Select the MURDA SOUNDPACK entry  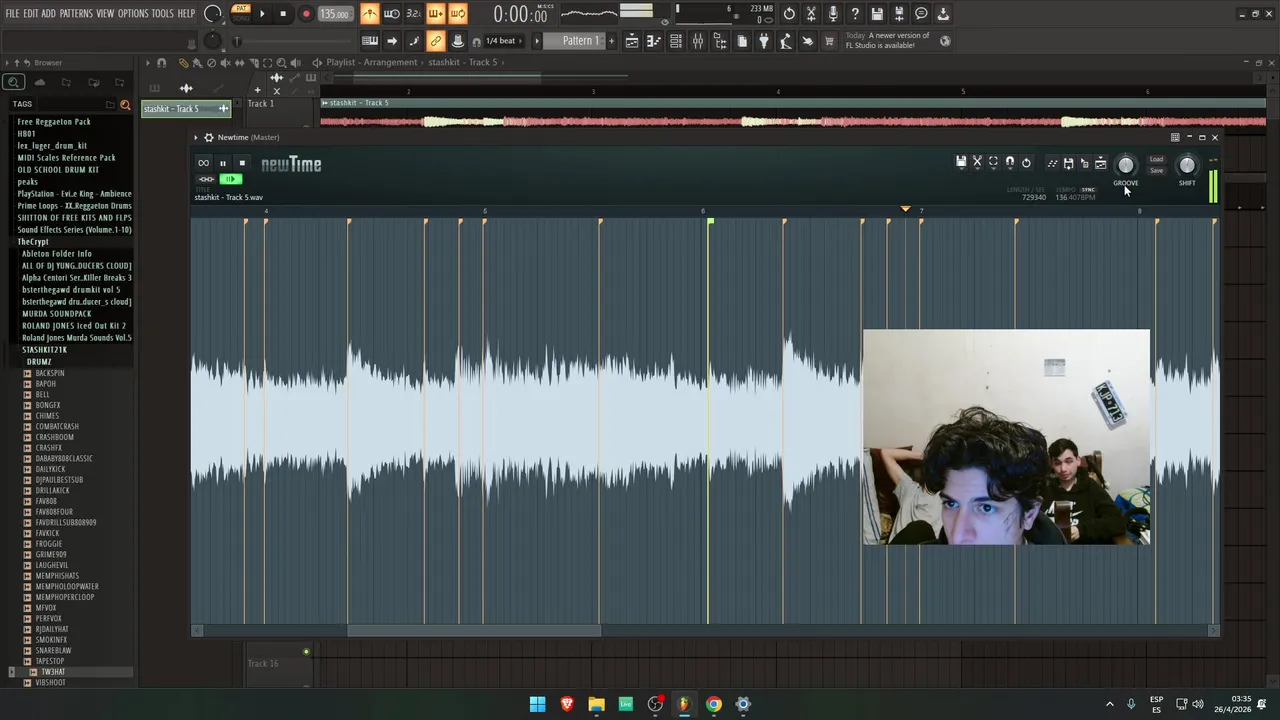(57, 314)
